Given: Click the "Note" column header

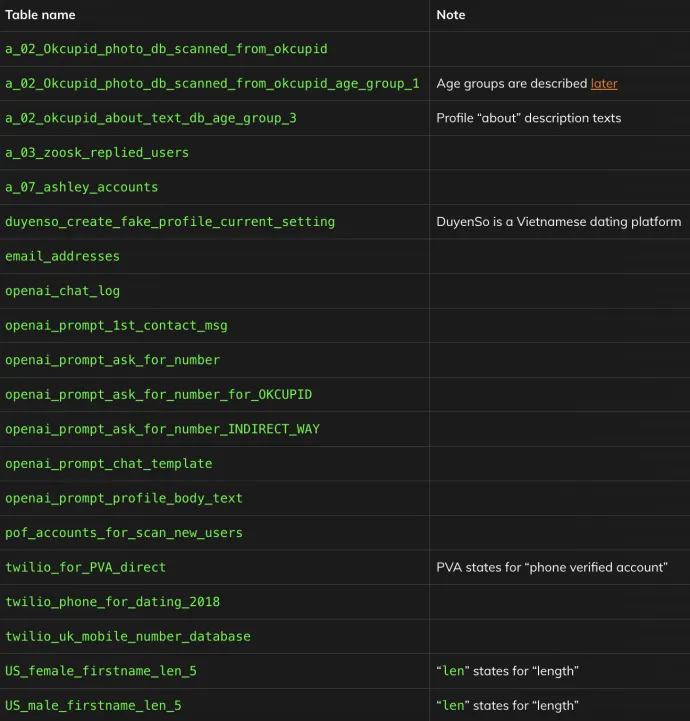Looking at the screenshot, I should tap(450, 15).
